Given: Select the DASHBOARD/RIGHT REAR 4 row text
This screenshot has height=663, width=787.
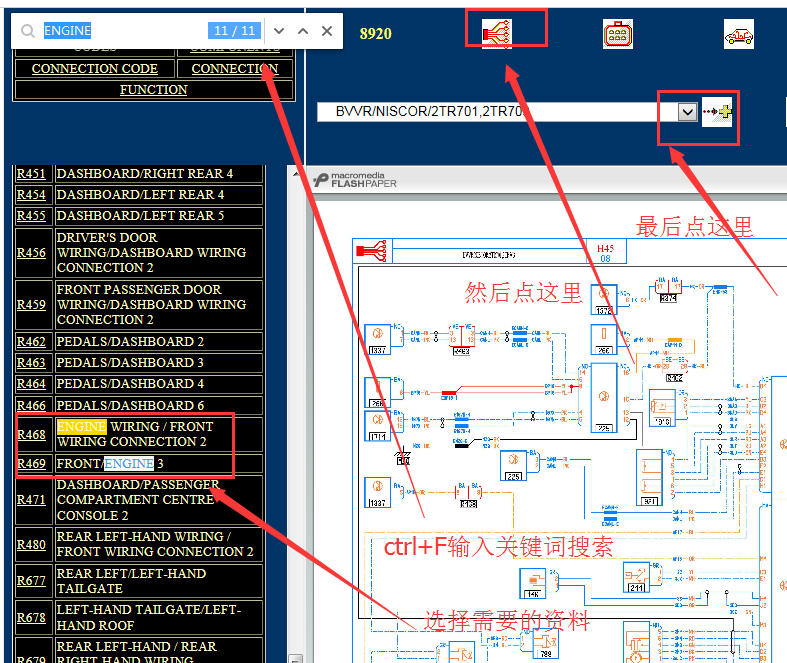Looking at the screenshot, I should [145, 174].
